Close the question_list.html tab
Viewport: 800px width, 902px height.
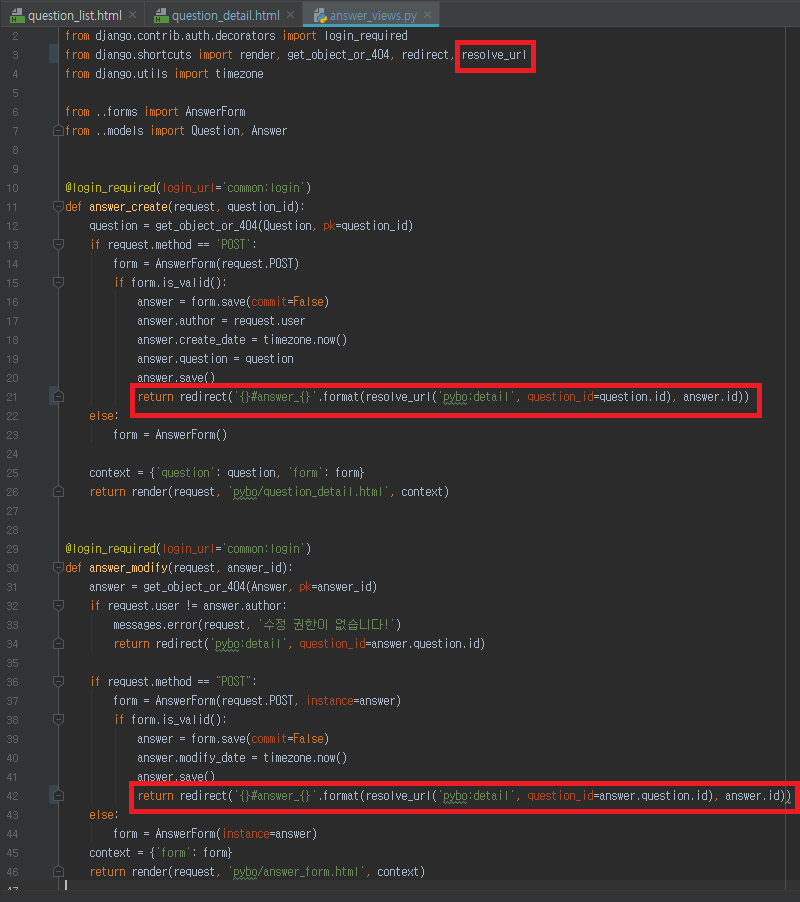coord(133,15)
